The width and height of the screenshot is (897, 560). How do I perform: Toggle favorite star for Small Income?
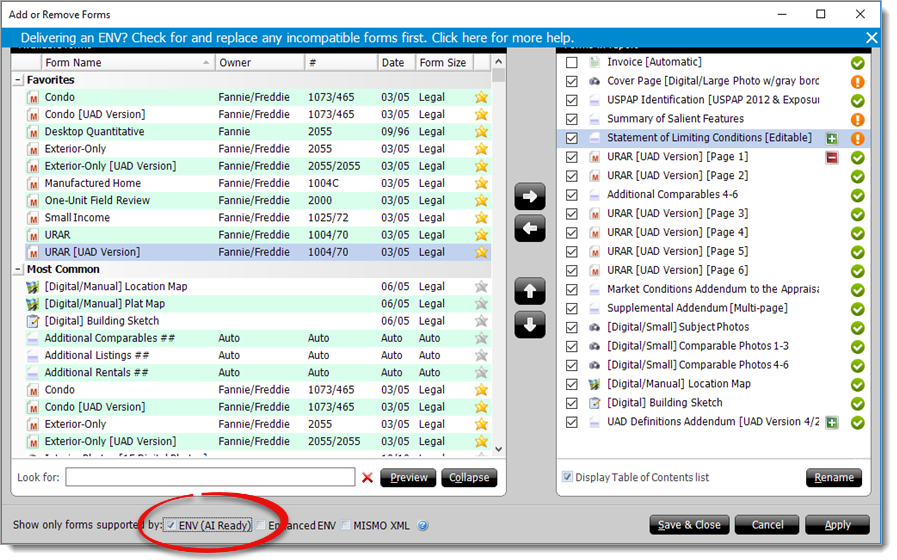(481, 217)
